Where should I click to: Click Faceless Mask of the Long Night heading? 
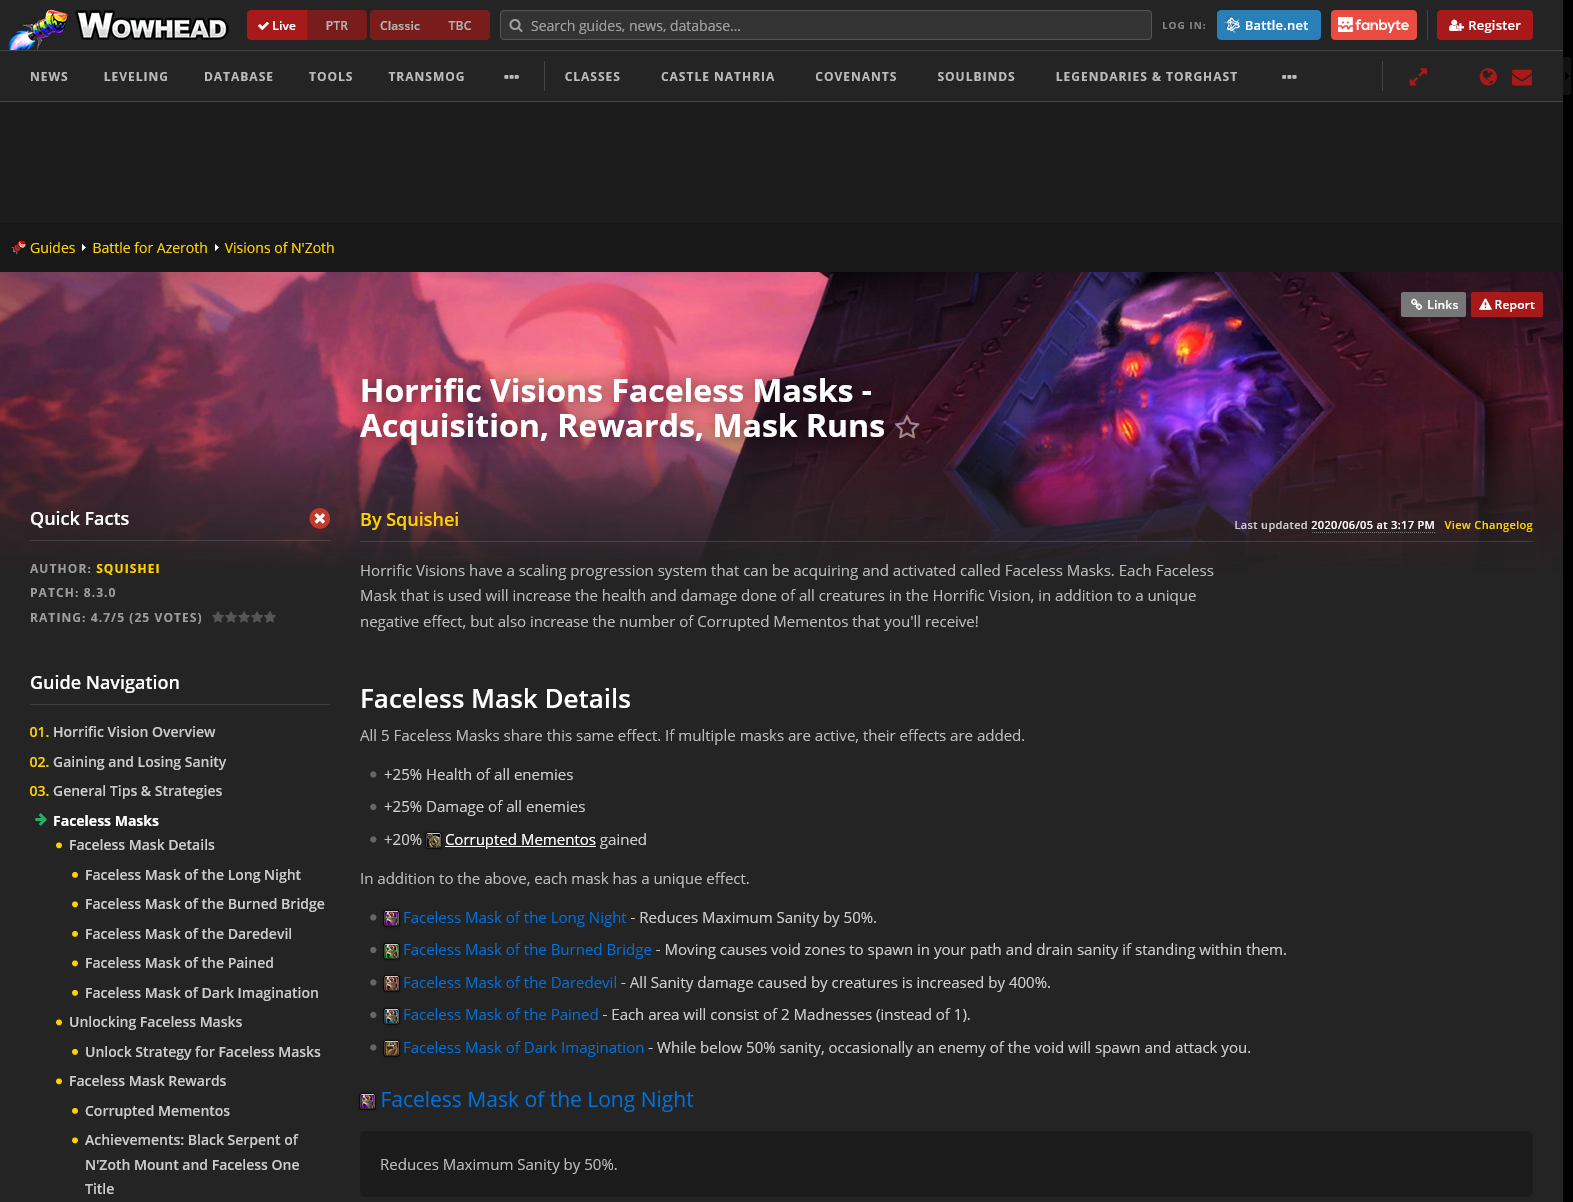[x=536, y=1100]
